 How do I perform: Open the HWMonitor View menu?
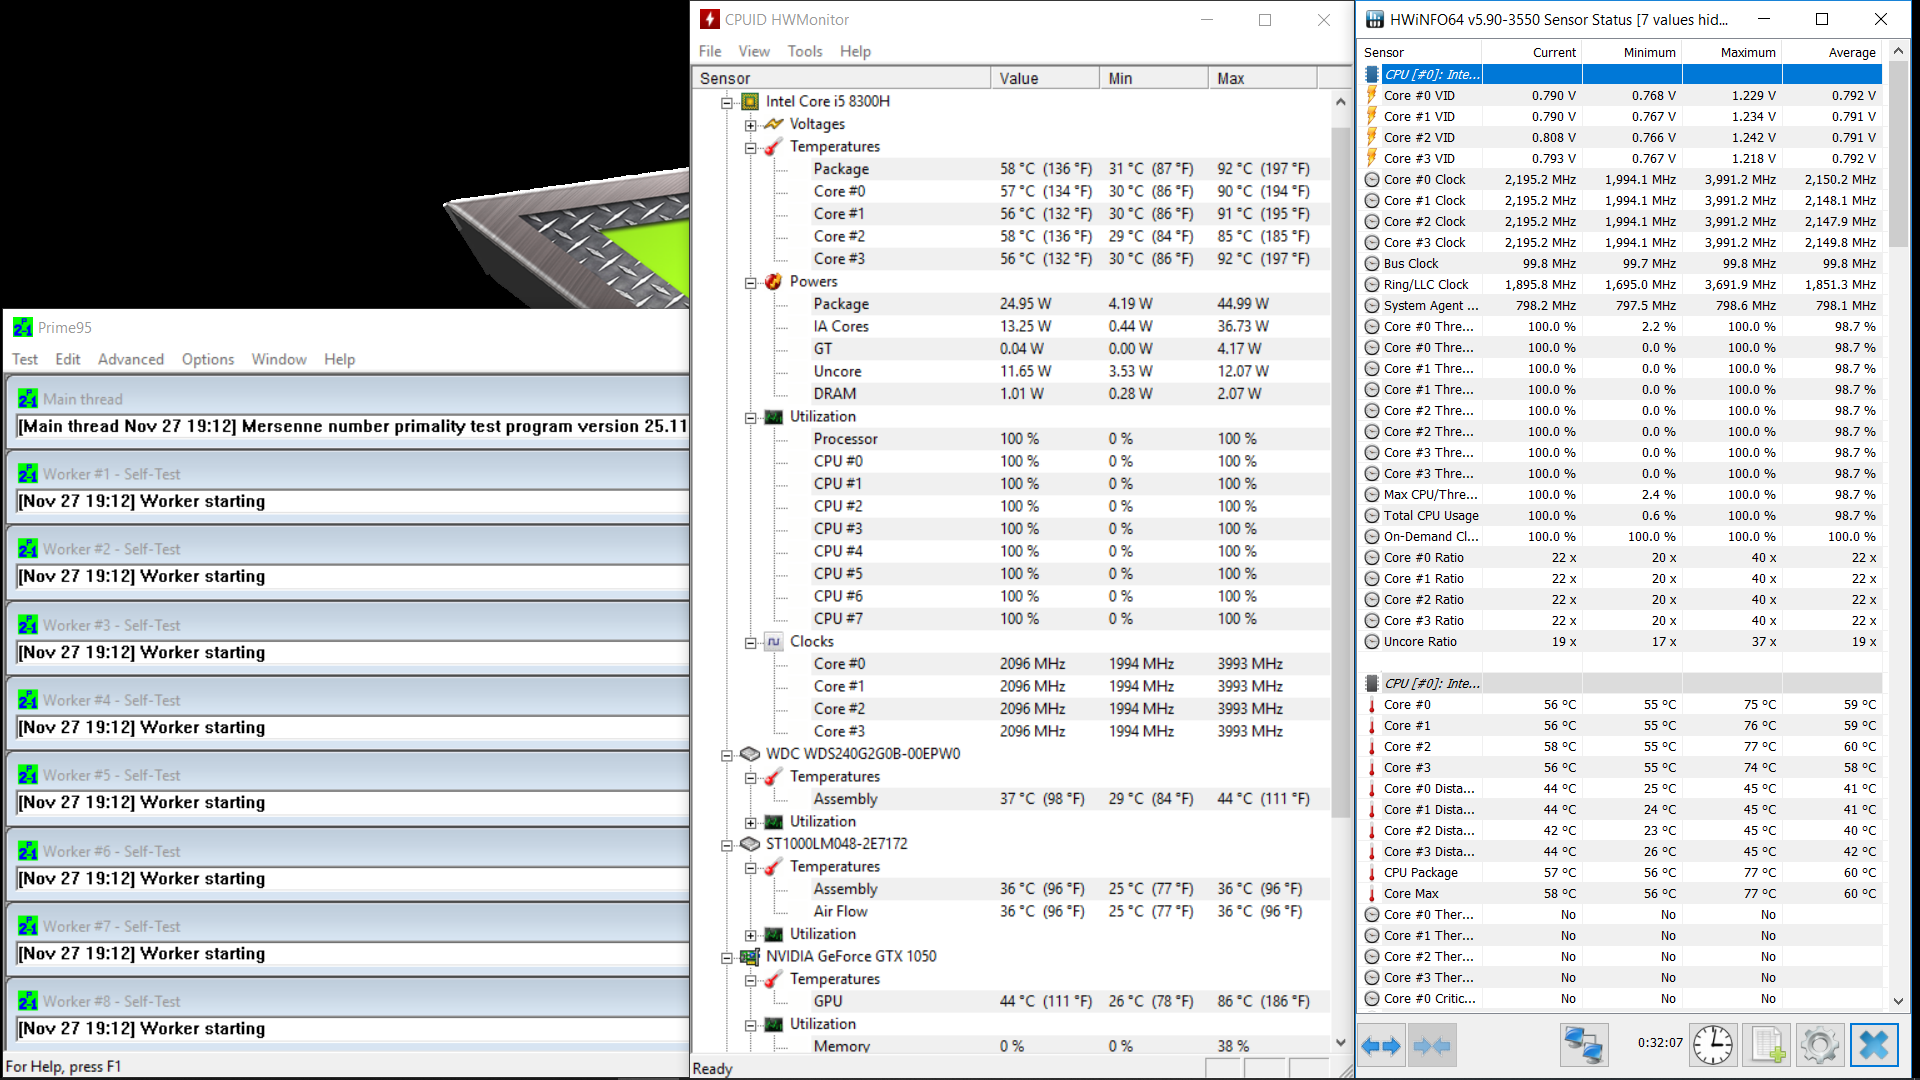pos(754,51)
